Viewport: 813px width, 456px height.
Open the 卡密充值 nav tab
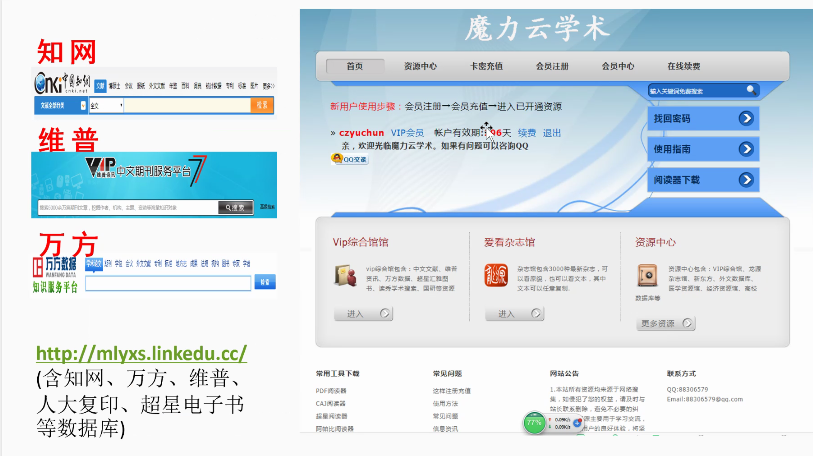[x=486, y=66]
